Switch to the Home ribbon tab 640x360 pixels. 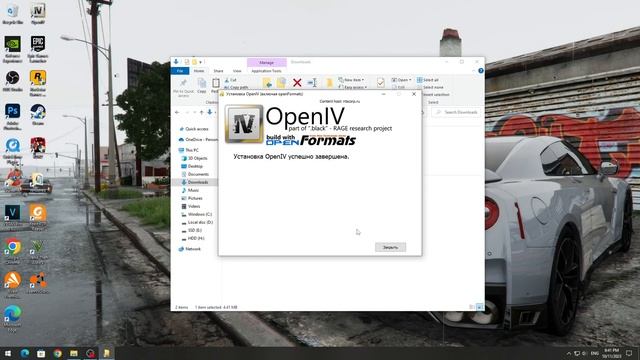pos(199,71)
